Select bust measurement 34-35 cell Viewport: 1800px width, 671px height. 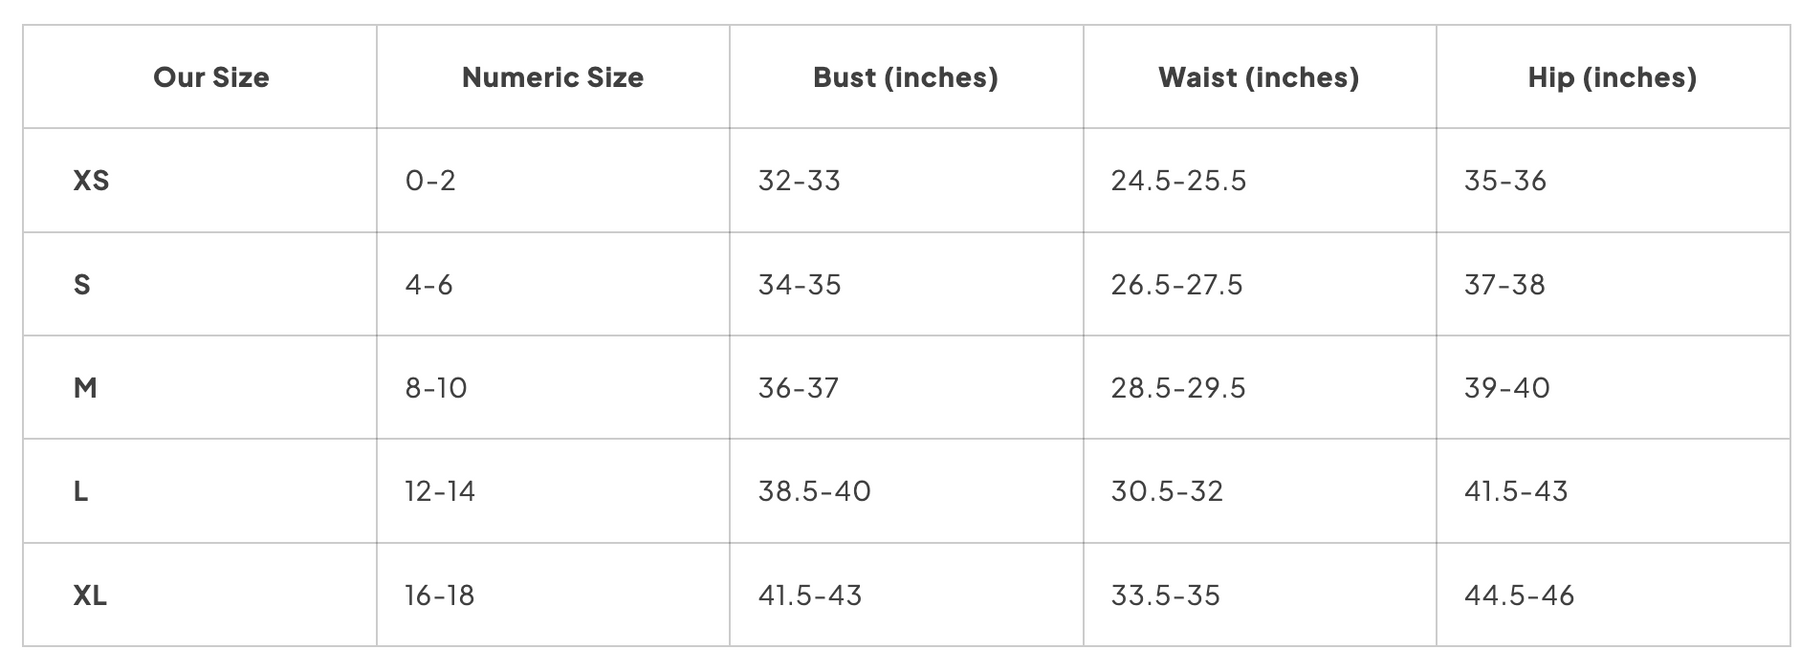[x=799, y=285]
